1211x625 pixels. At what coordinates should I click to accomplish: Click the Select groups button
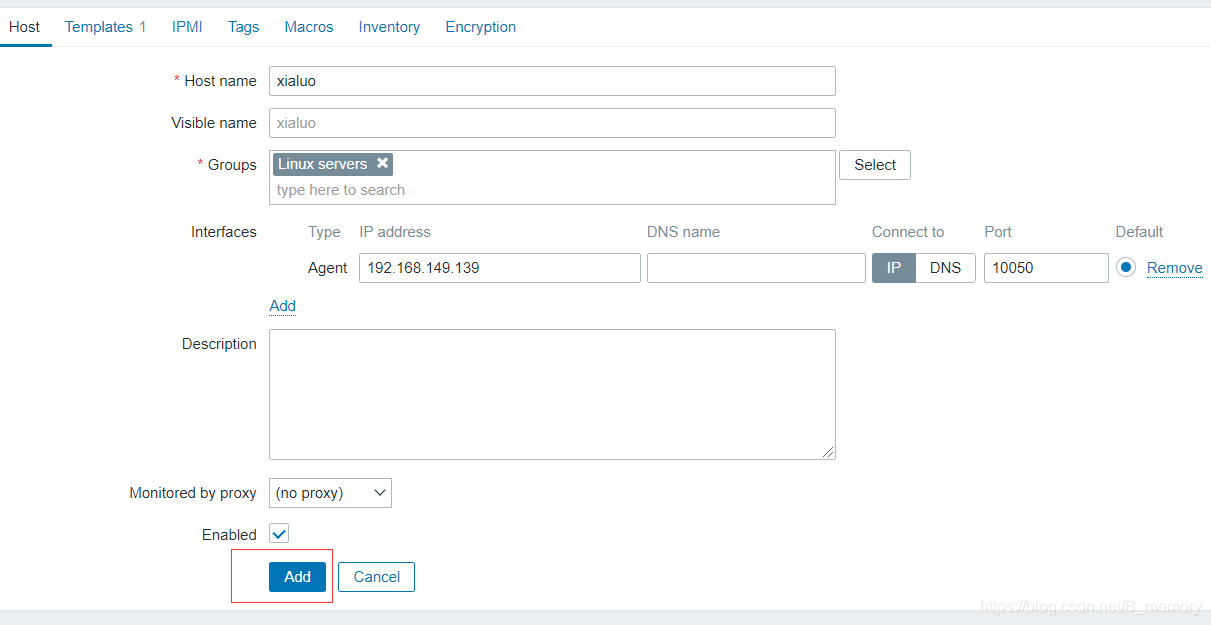pyautogui.click(x=875, y=165)
